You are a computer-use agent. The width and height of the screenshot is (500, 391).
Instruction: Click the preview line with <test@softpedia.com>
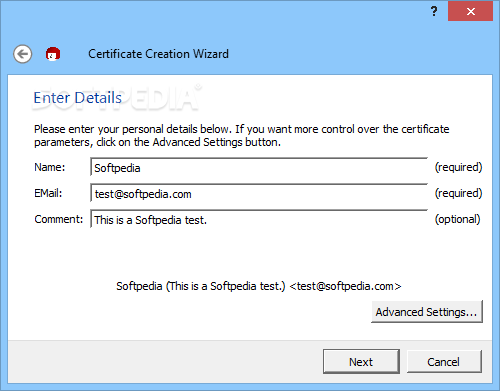259,286
